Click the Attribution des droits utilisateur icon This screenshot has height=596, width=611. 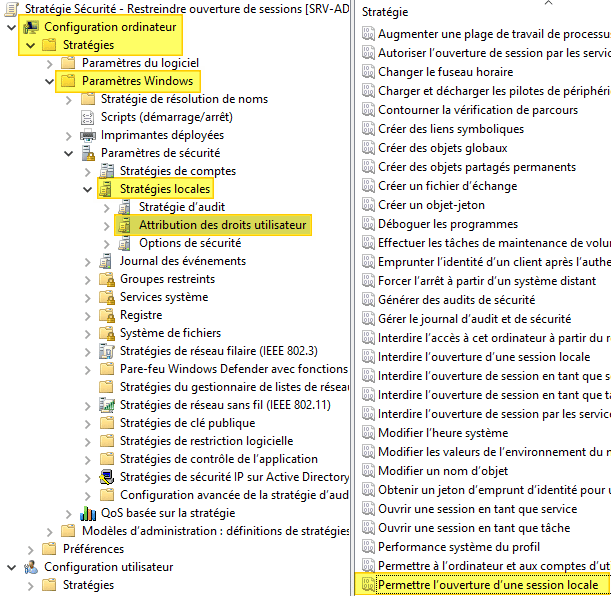[x=124, y=225]
